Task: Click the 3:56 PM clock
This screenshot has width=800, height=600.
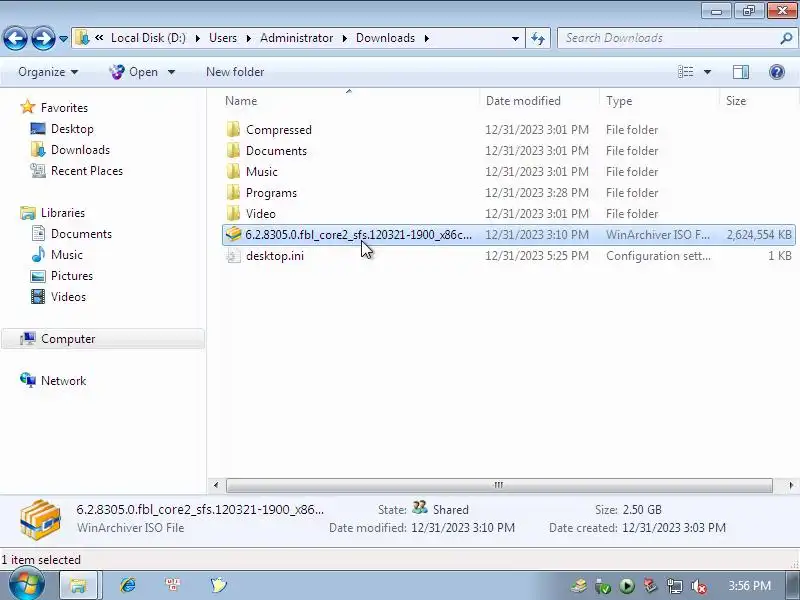Action: pyautogui.click(x=749, y=586)
